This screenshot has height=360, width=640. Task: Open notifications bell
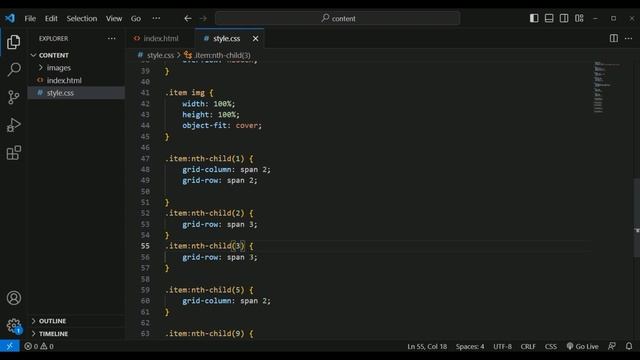(x=629, y=346)
